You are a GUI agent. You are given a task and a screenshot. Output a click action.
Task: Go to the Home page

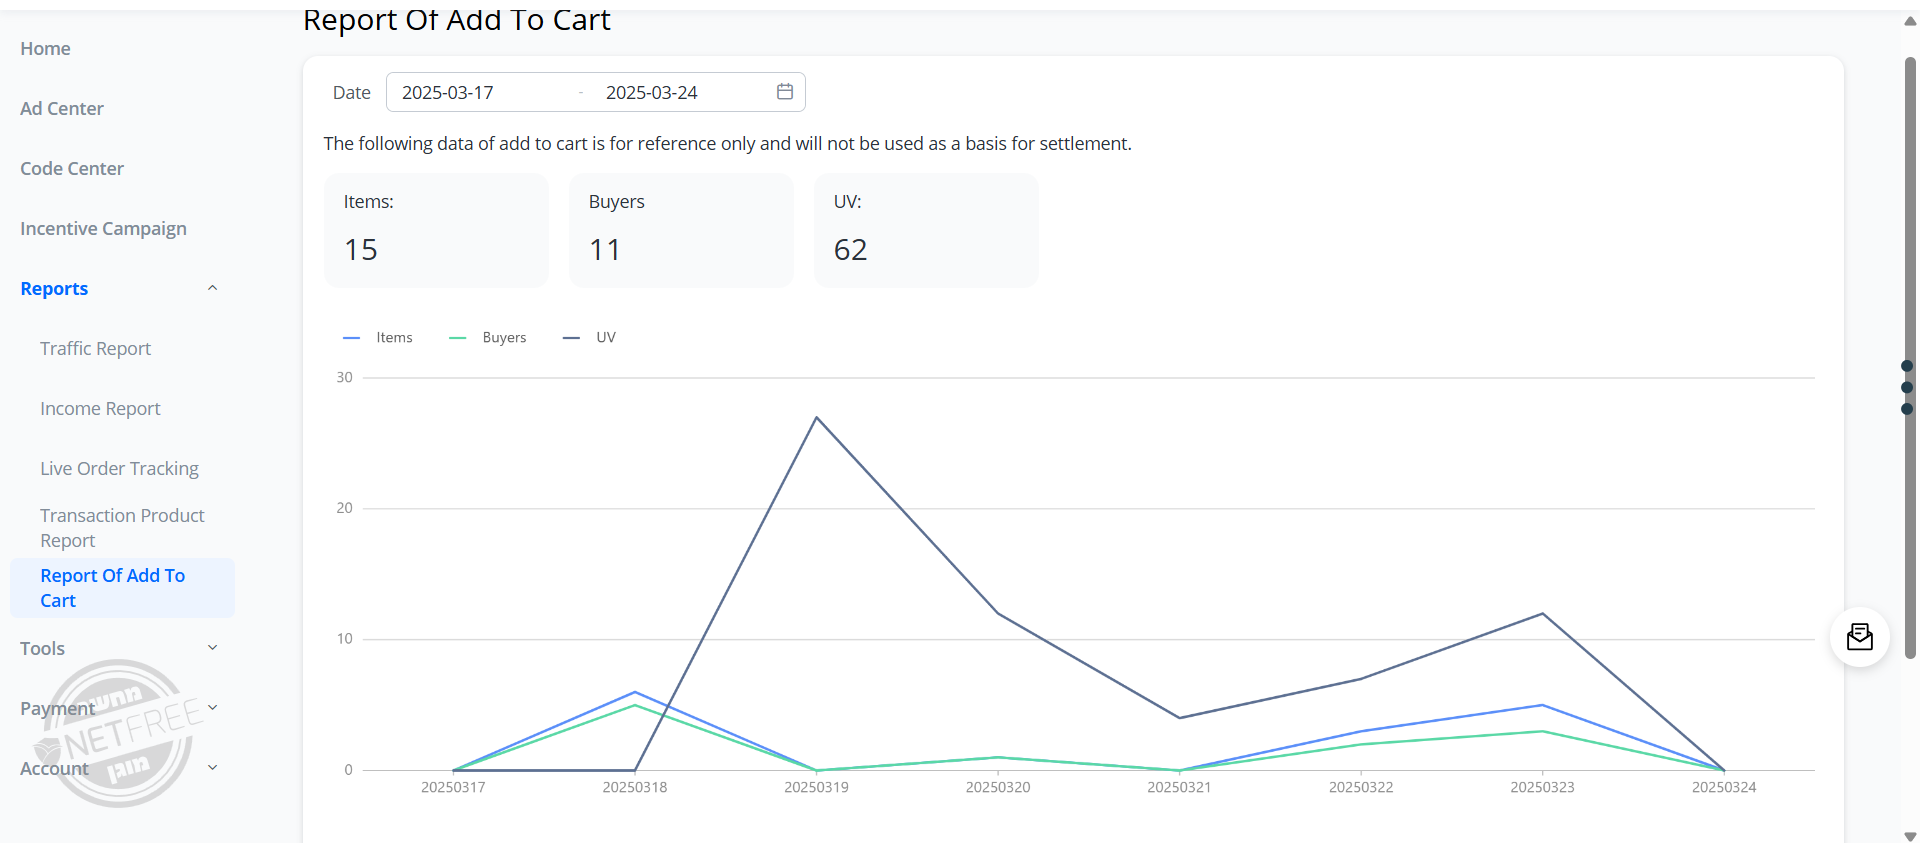coord(45,49)
